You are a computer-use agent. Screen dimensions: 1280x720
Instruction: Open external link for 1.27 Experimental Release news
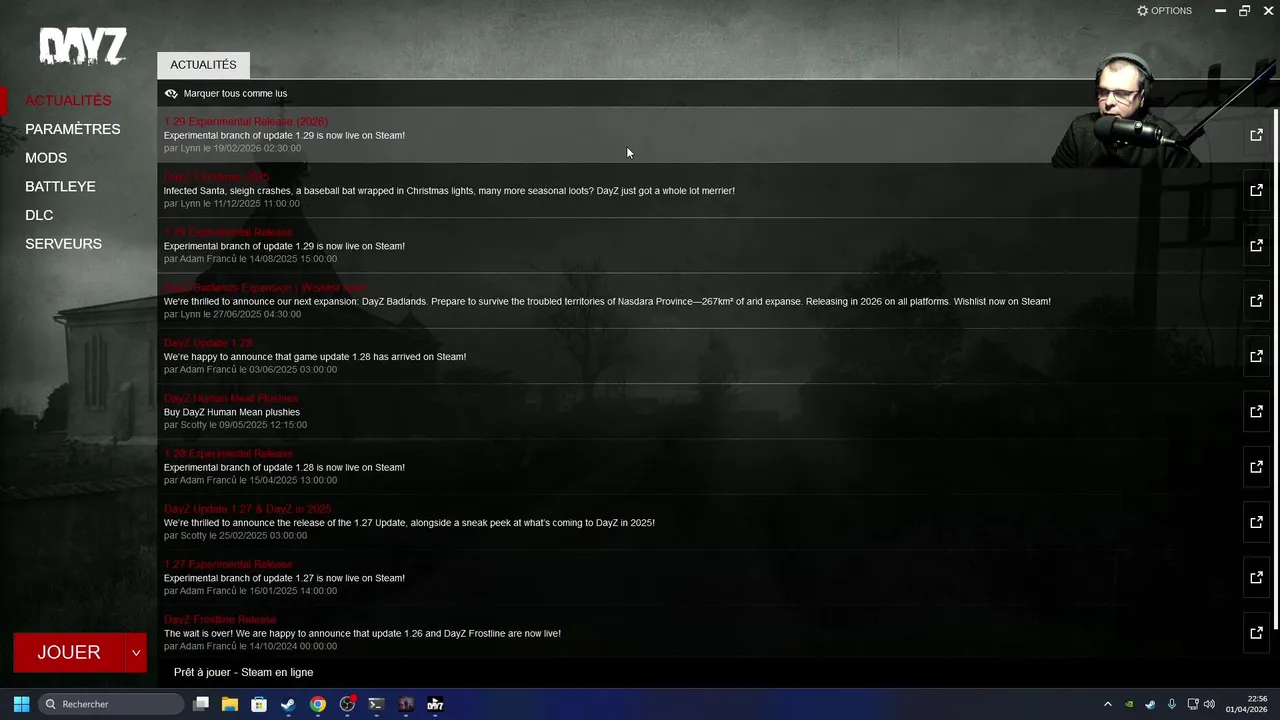(x=1256, y=577)
